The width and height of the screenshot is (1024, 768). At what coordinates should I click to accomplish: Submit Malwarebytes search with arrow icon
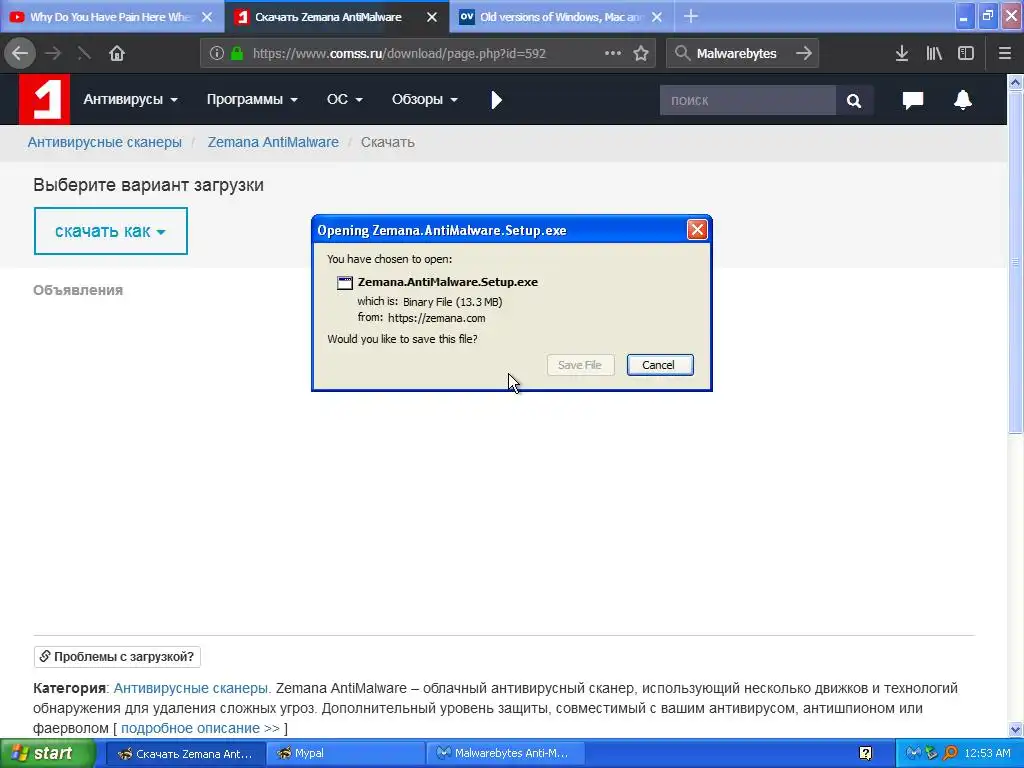[x=804, y=53]
